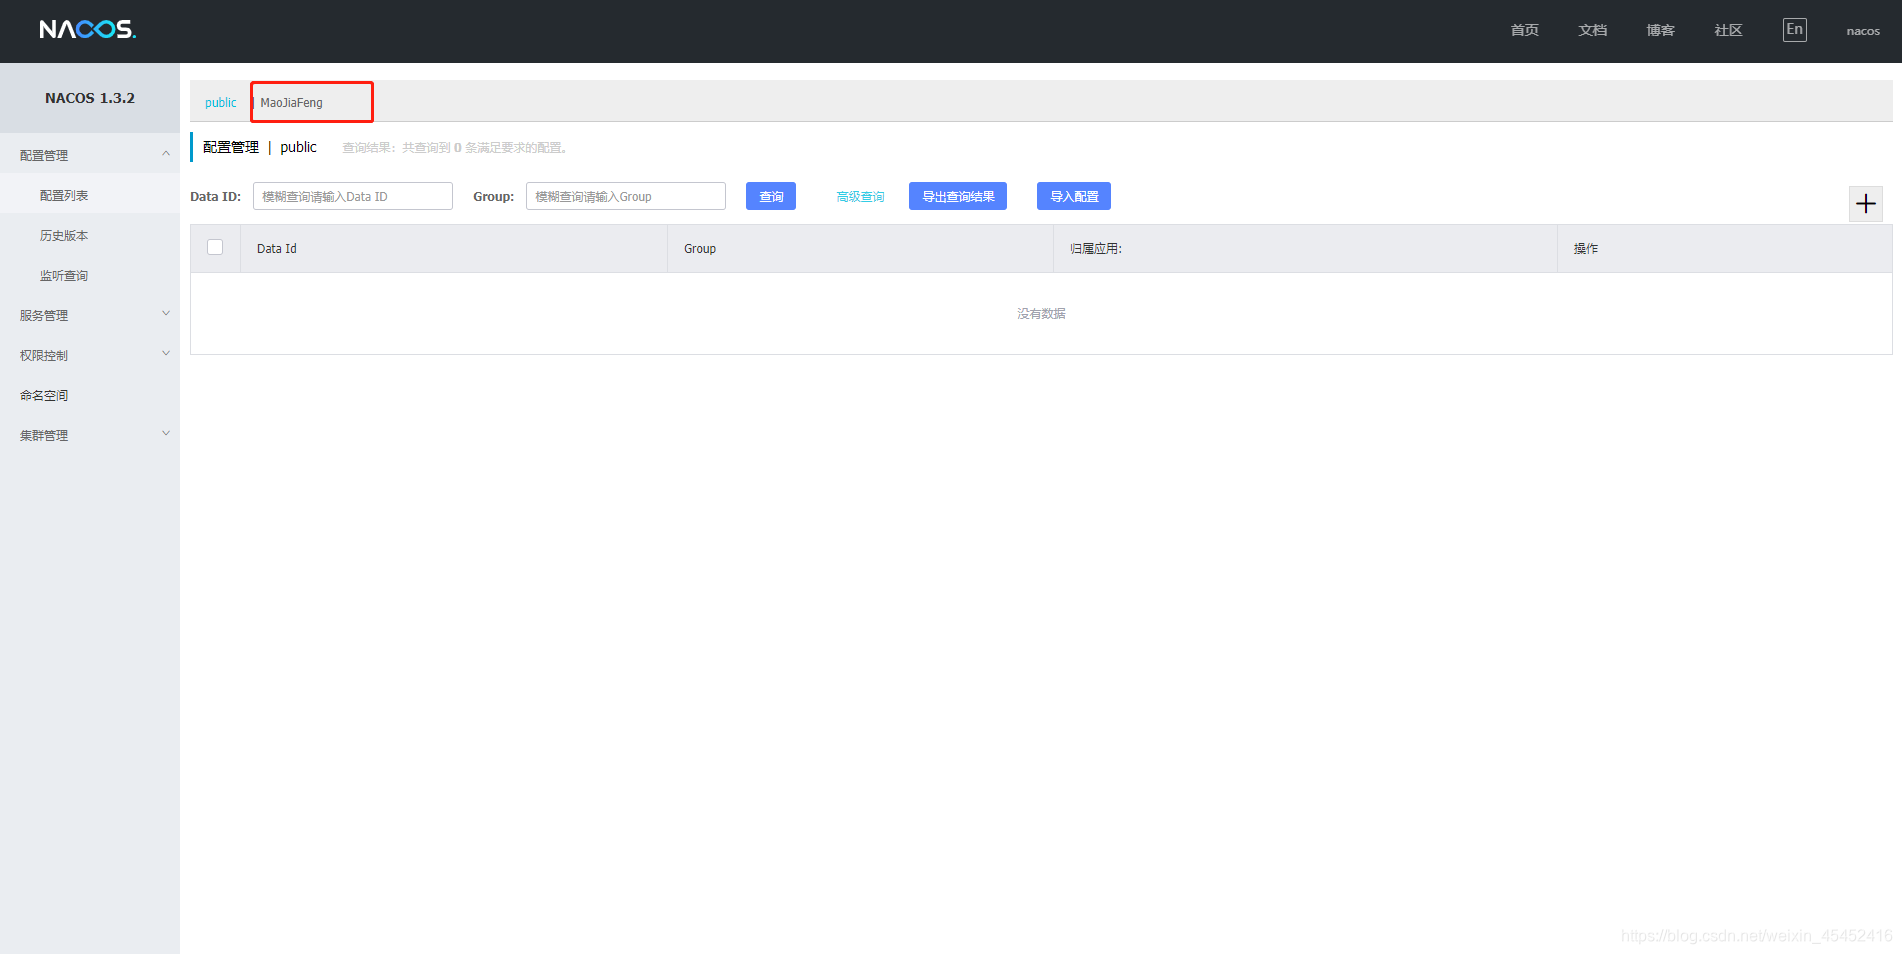Screen dimensions: 1902x954
Task: Expand the 集群管理 menu chevron
Action: [x=166, y=434]
